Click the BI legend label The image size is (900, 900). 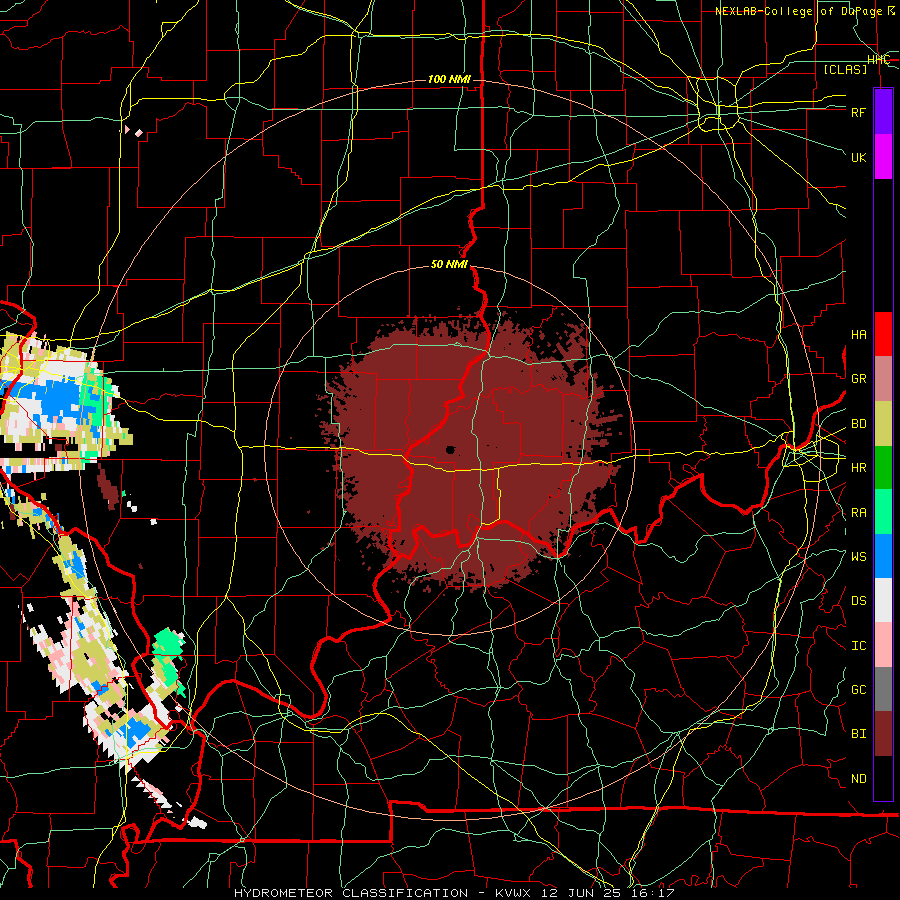[x=858, y=734]
